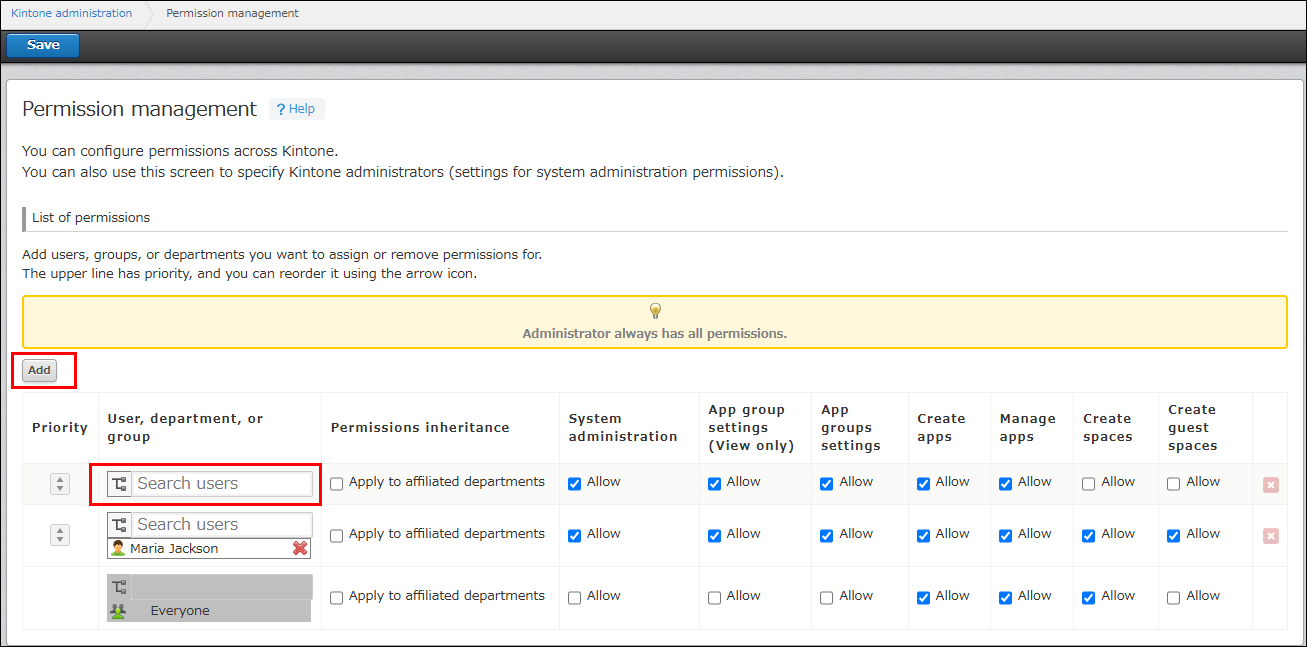Image resolution: width=1307 pixels, height=647 pixels.
Task: Click the department tree icon in the first row
Action: click(x=120, y=483)
